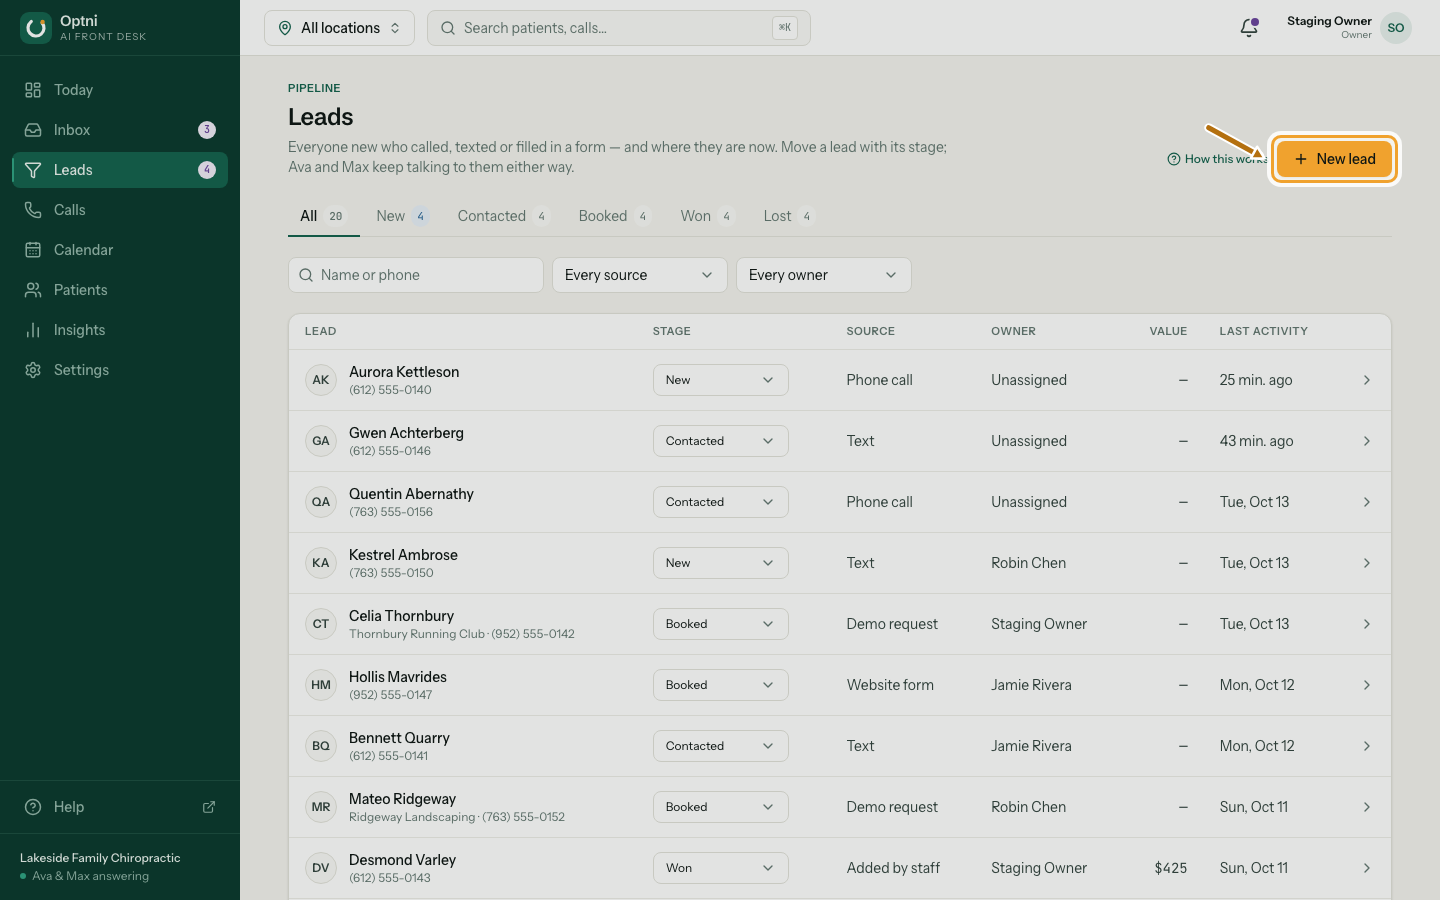Click the Gwen Achterberg GA avatar
1440x900 pixels.
pyautogui.click(x=321, y=441)
